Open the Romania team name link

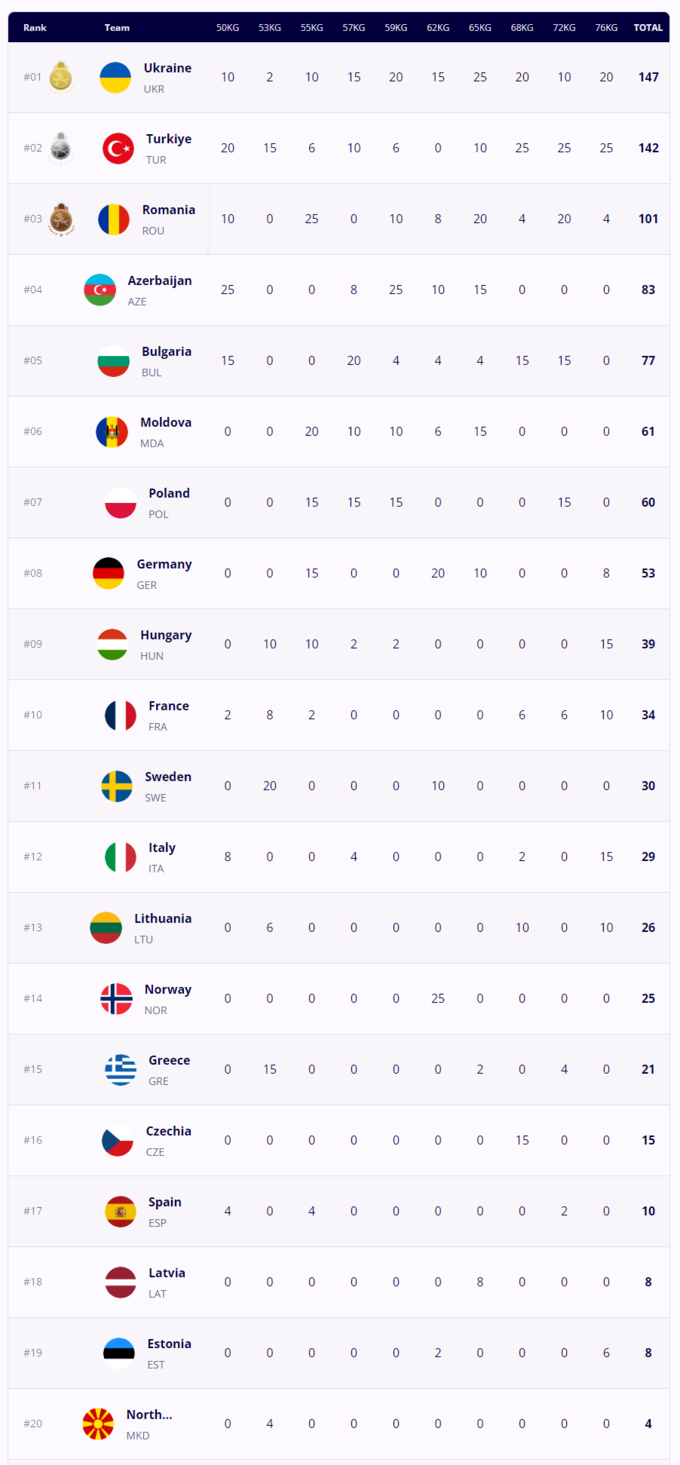[168, 210]
